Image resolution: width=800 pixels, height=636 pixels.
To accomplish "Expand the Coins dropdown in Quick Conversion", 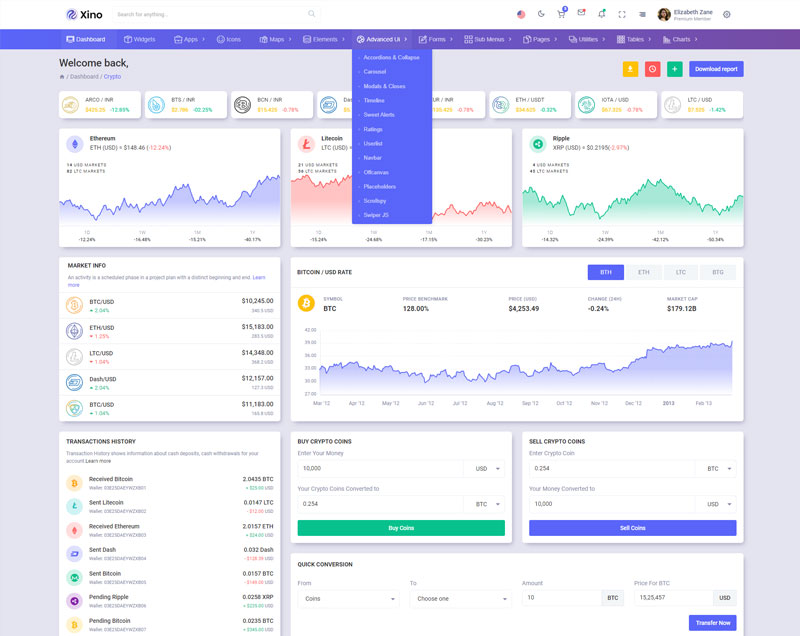I will [348, 599].
